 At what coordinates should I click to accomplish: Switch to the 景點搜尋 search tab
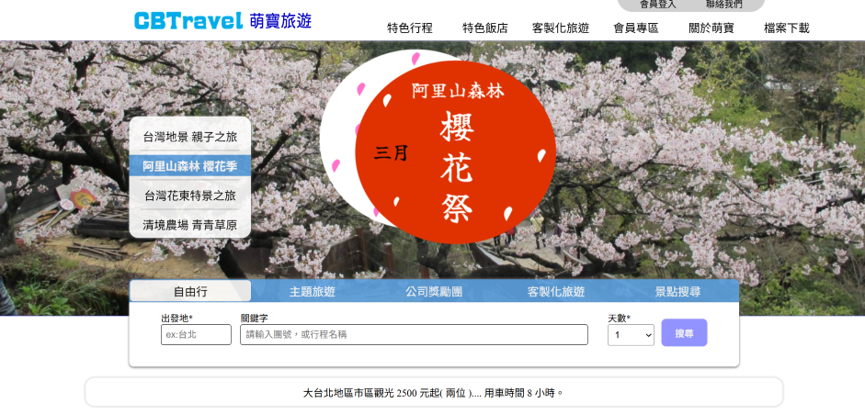[678, 291]
